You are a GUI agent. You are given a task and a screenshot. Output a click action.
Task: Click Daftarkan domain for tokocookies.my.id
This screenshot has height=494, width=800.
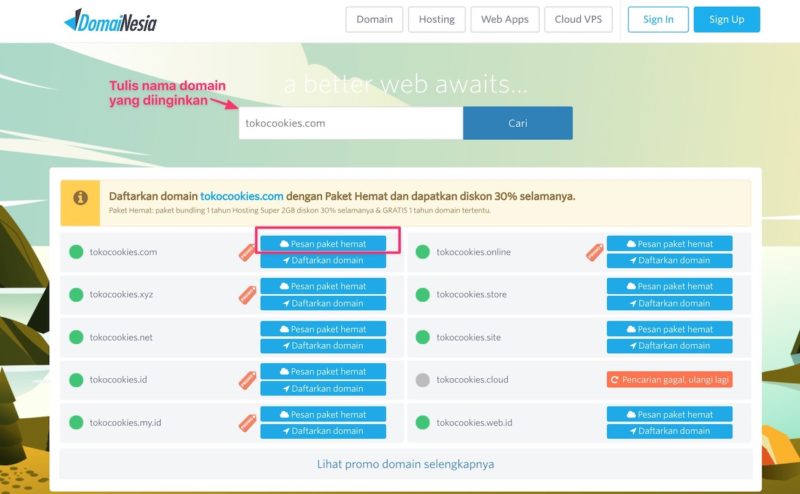(x=323, y=431)
